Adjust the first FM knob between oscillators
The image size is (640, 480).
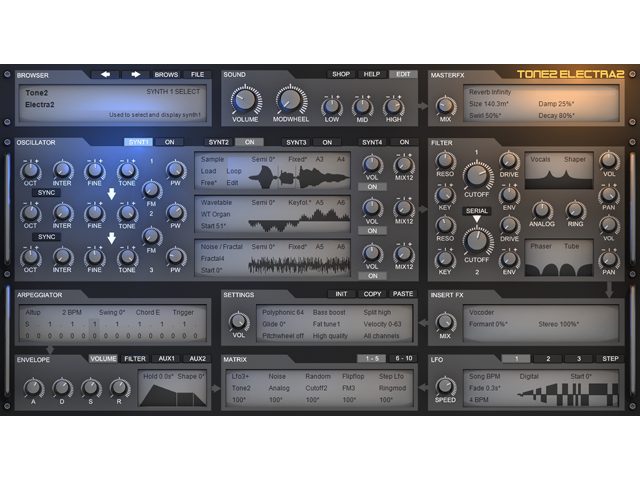[151, 190]
